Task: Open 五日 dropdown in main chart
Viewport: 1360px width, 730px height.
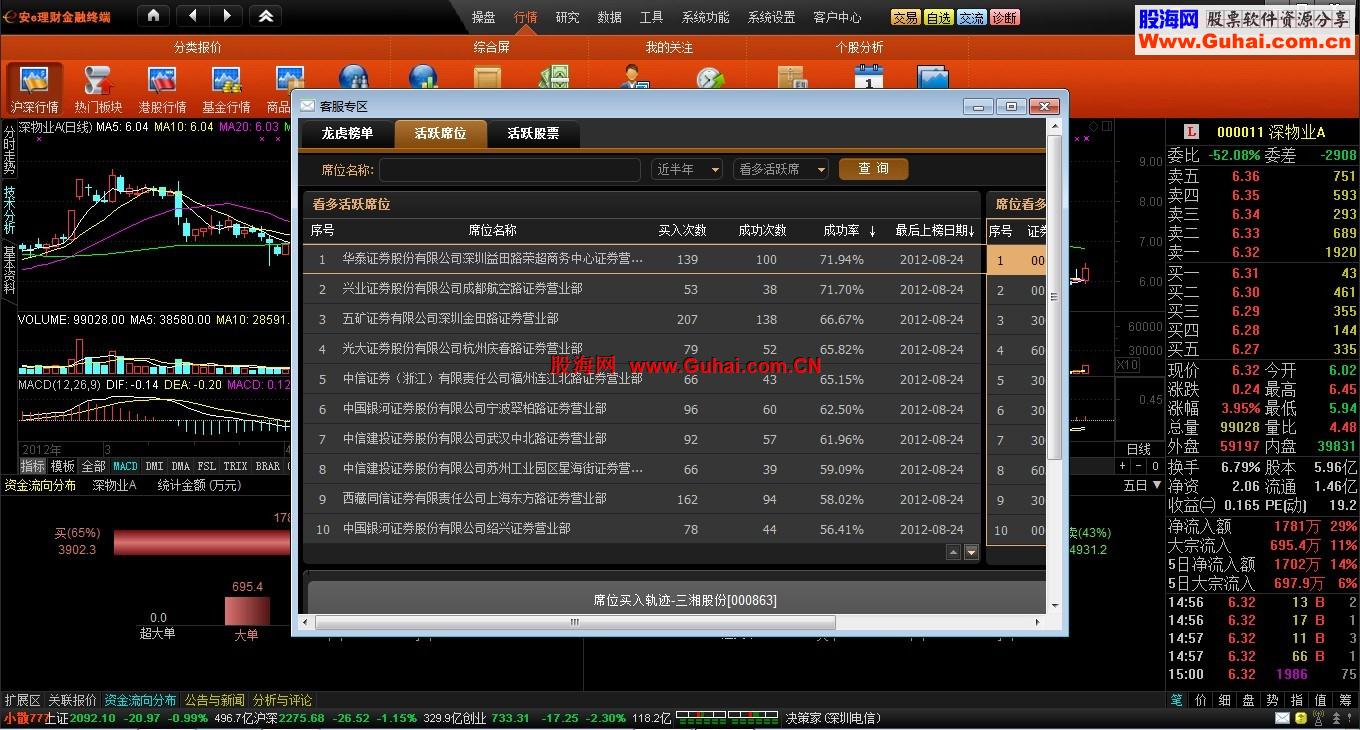Action: click(1140, 485)
